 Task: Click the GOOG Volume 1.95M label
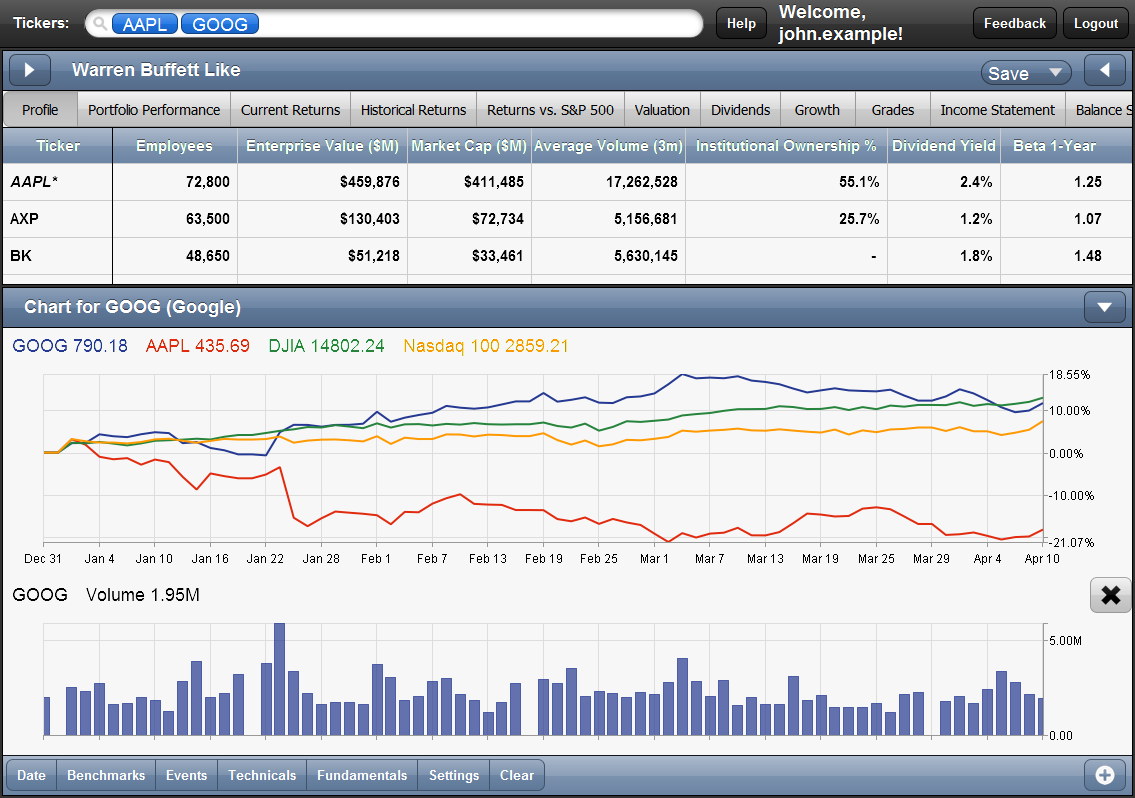106,595
